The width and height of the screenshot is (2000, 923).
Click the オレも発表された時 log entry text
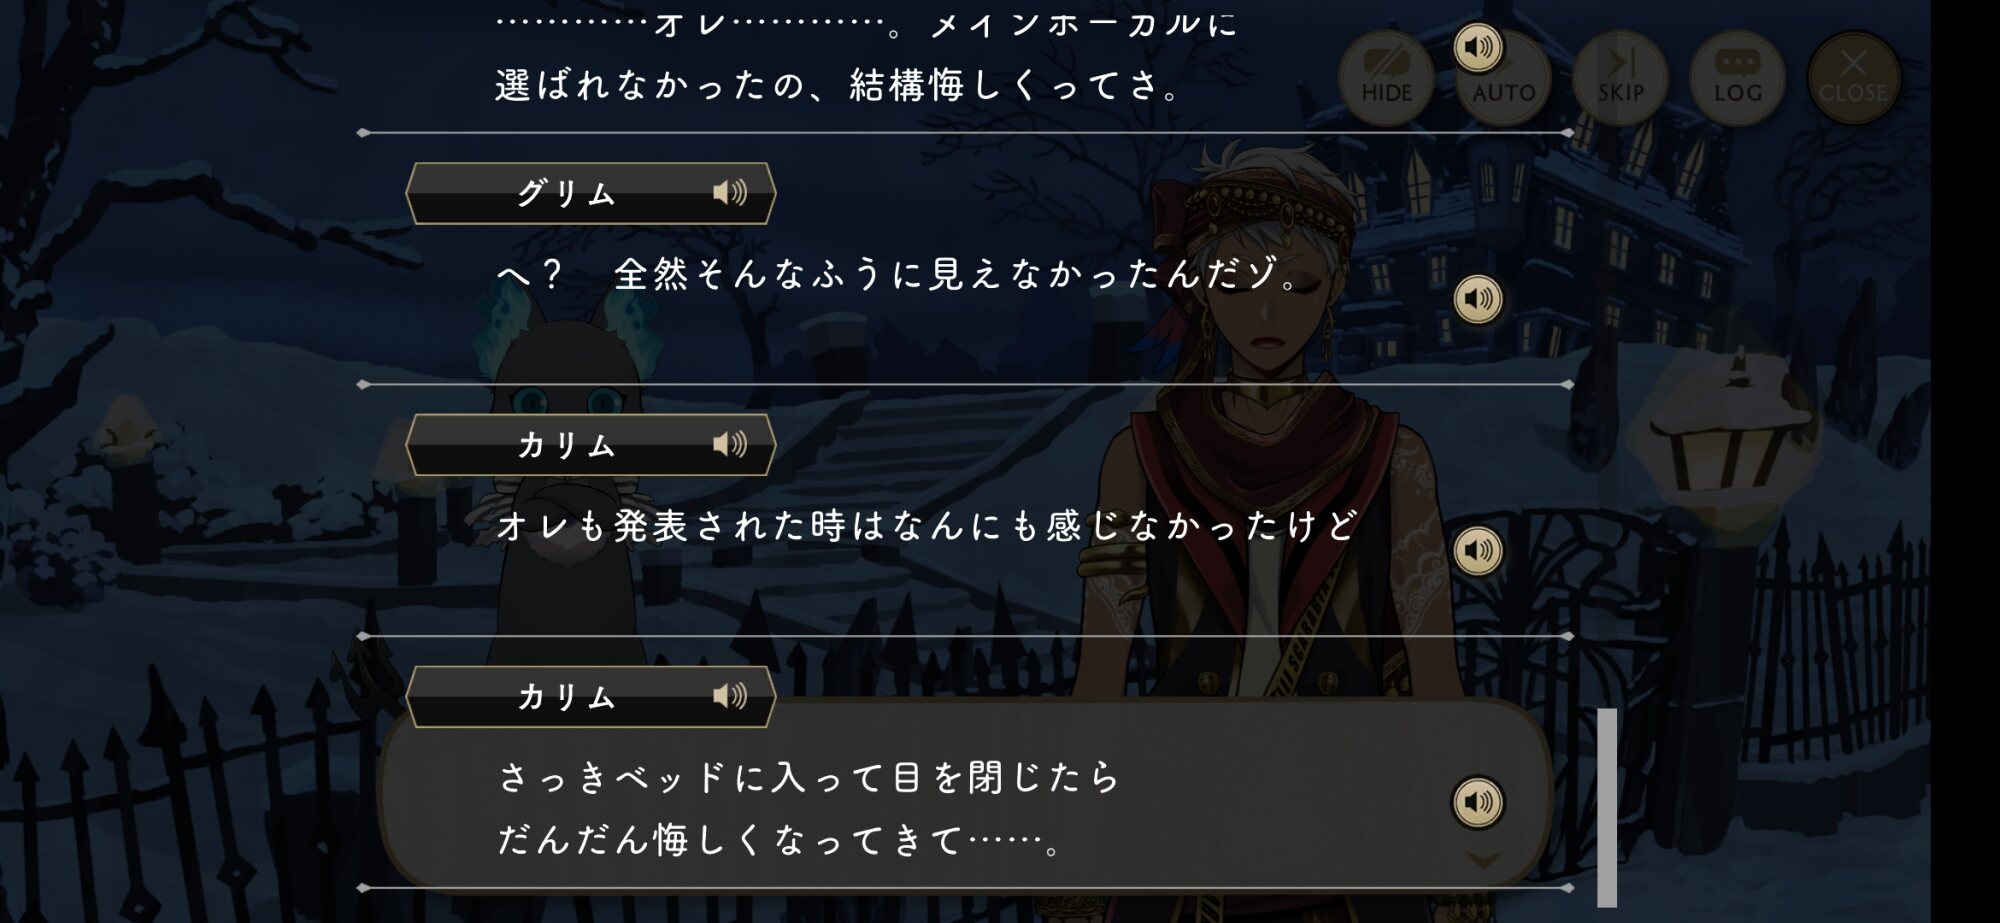[x=927, y=525]
